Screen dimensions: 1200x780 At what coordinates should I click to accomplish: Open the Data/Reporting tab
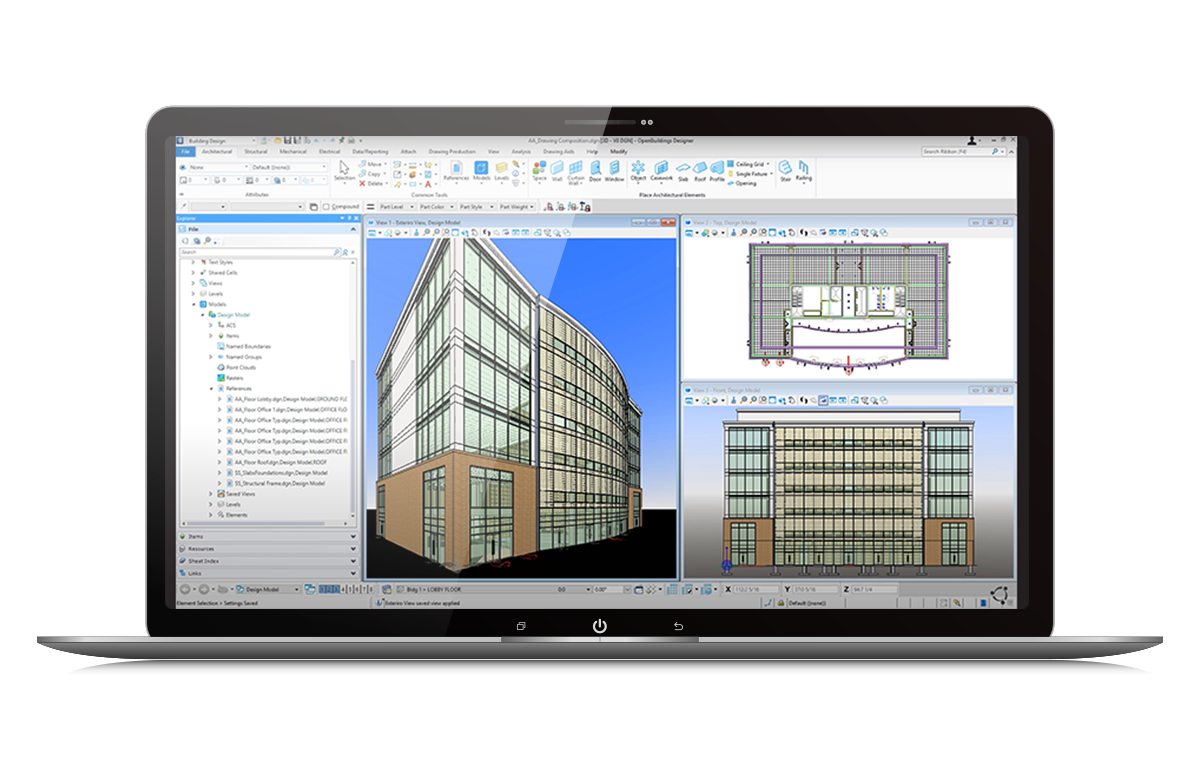tap(371, 151)
